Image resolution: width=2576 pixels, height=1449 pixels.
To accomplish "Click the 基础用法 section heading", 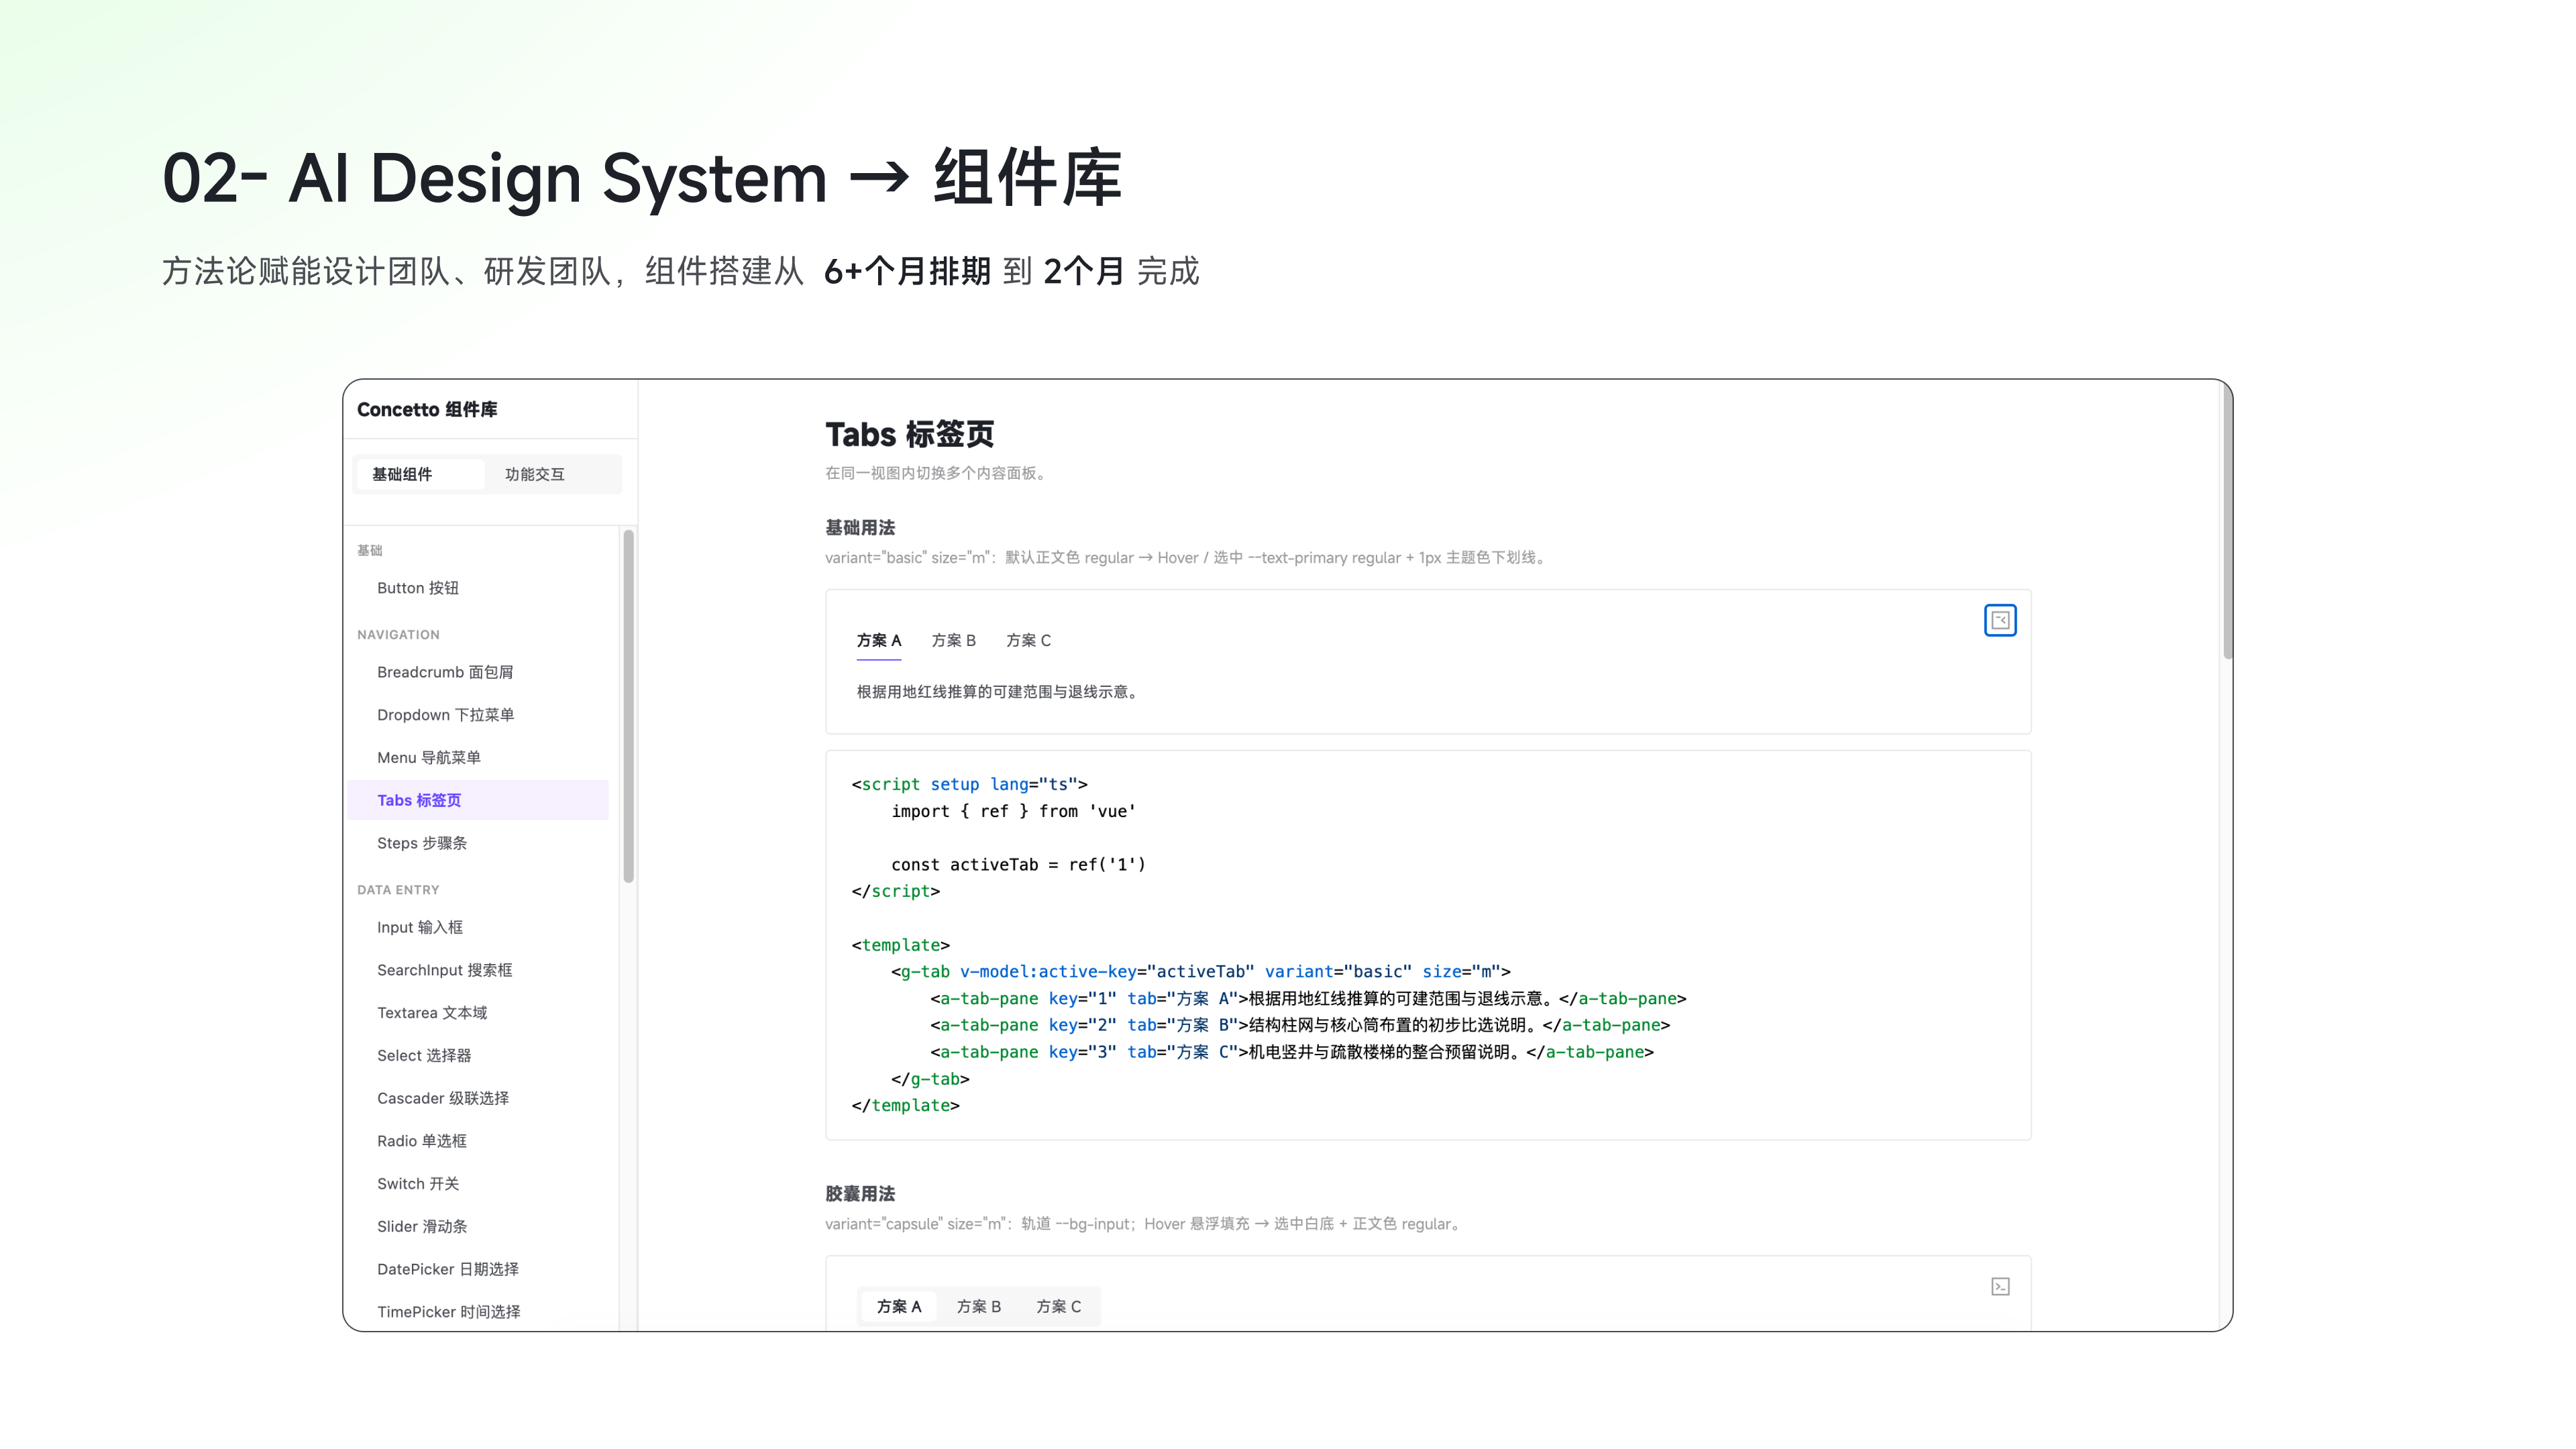I will pyautogui.click(x=860, y=527).
